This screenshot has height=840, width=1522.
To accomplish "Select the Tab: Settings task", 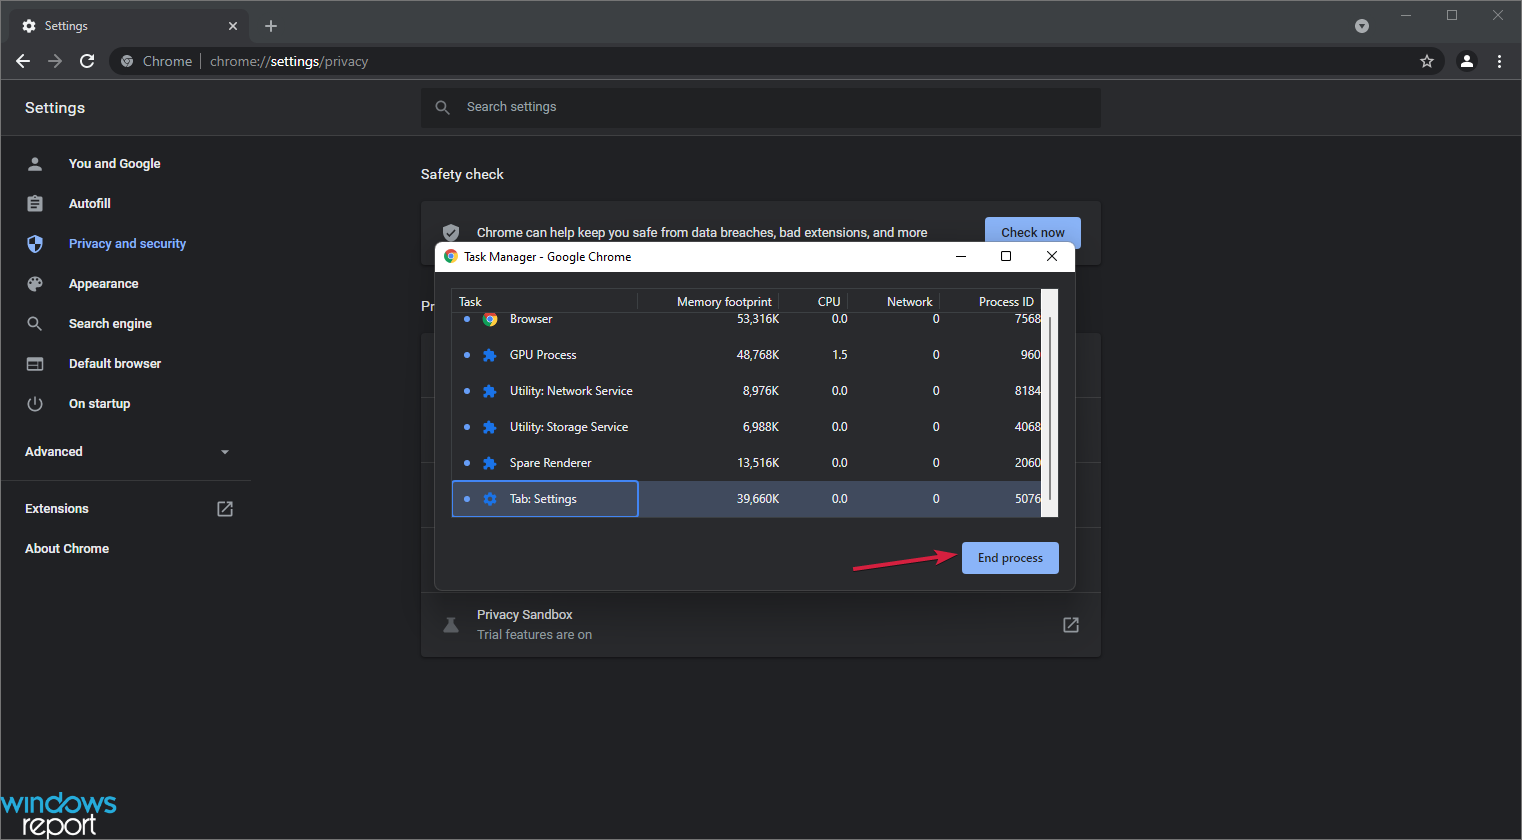I will click(x=746, y=499).
